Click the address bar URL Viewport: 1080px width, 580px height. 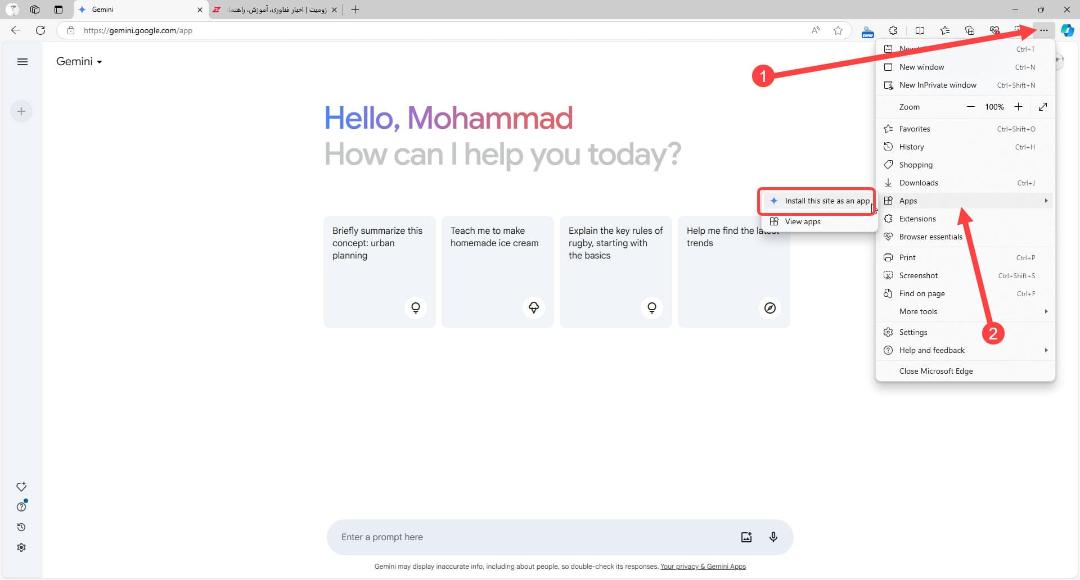click(x=138, y=30)
